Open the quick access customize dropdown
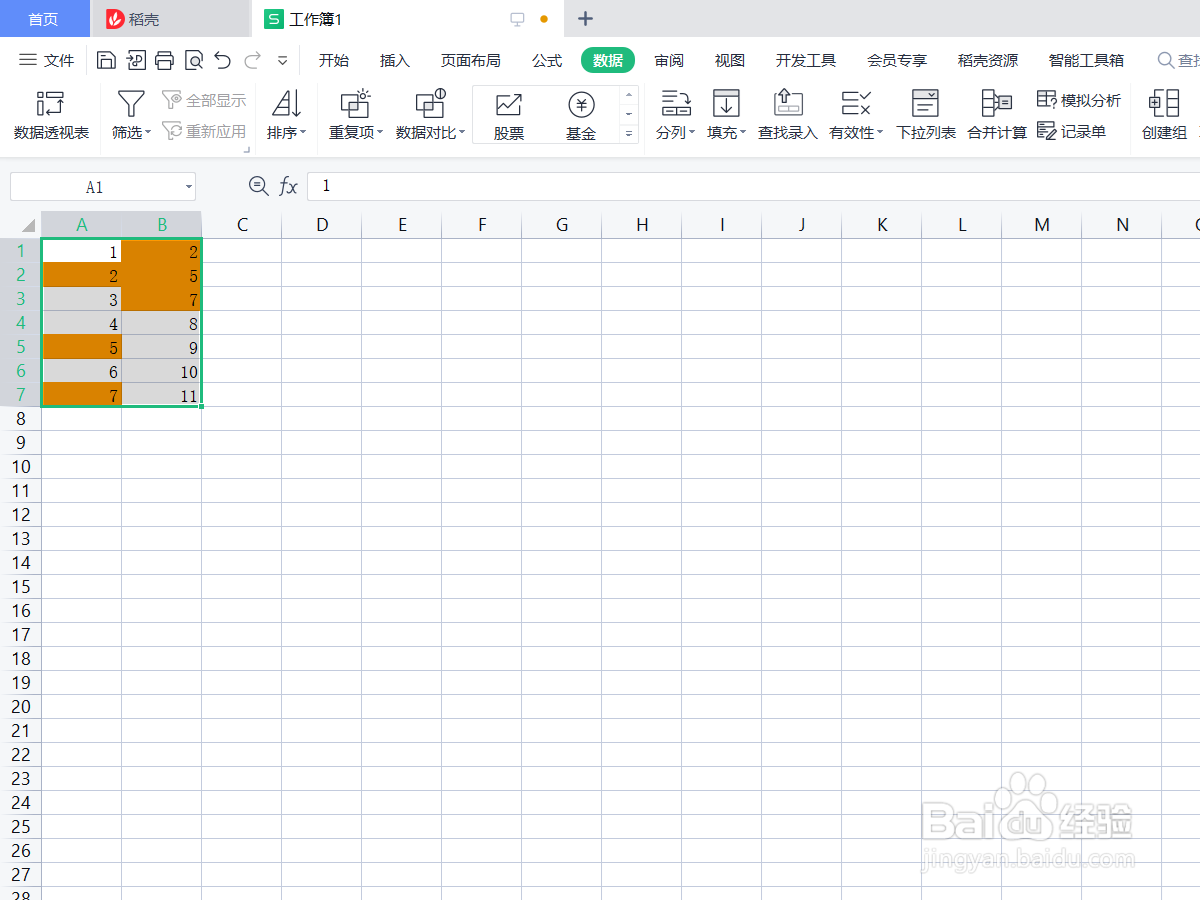The image size is (1200, 900). tap(282, 61)
